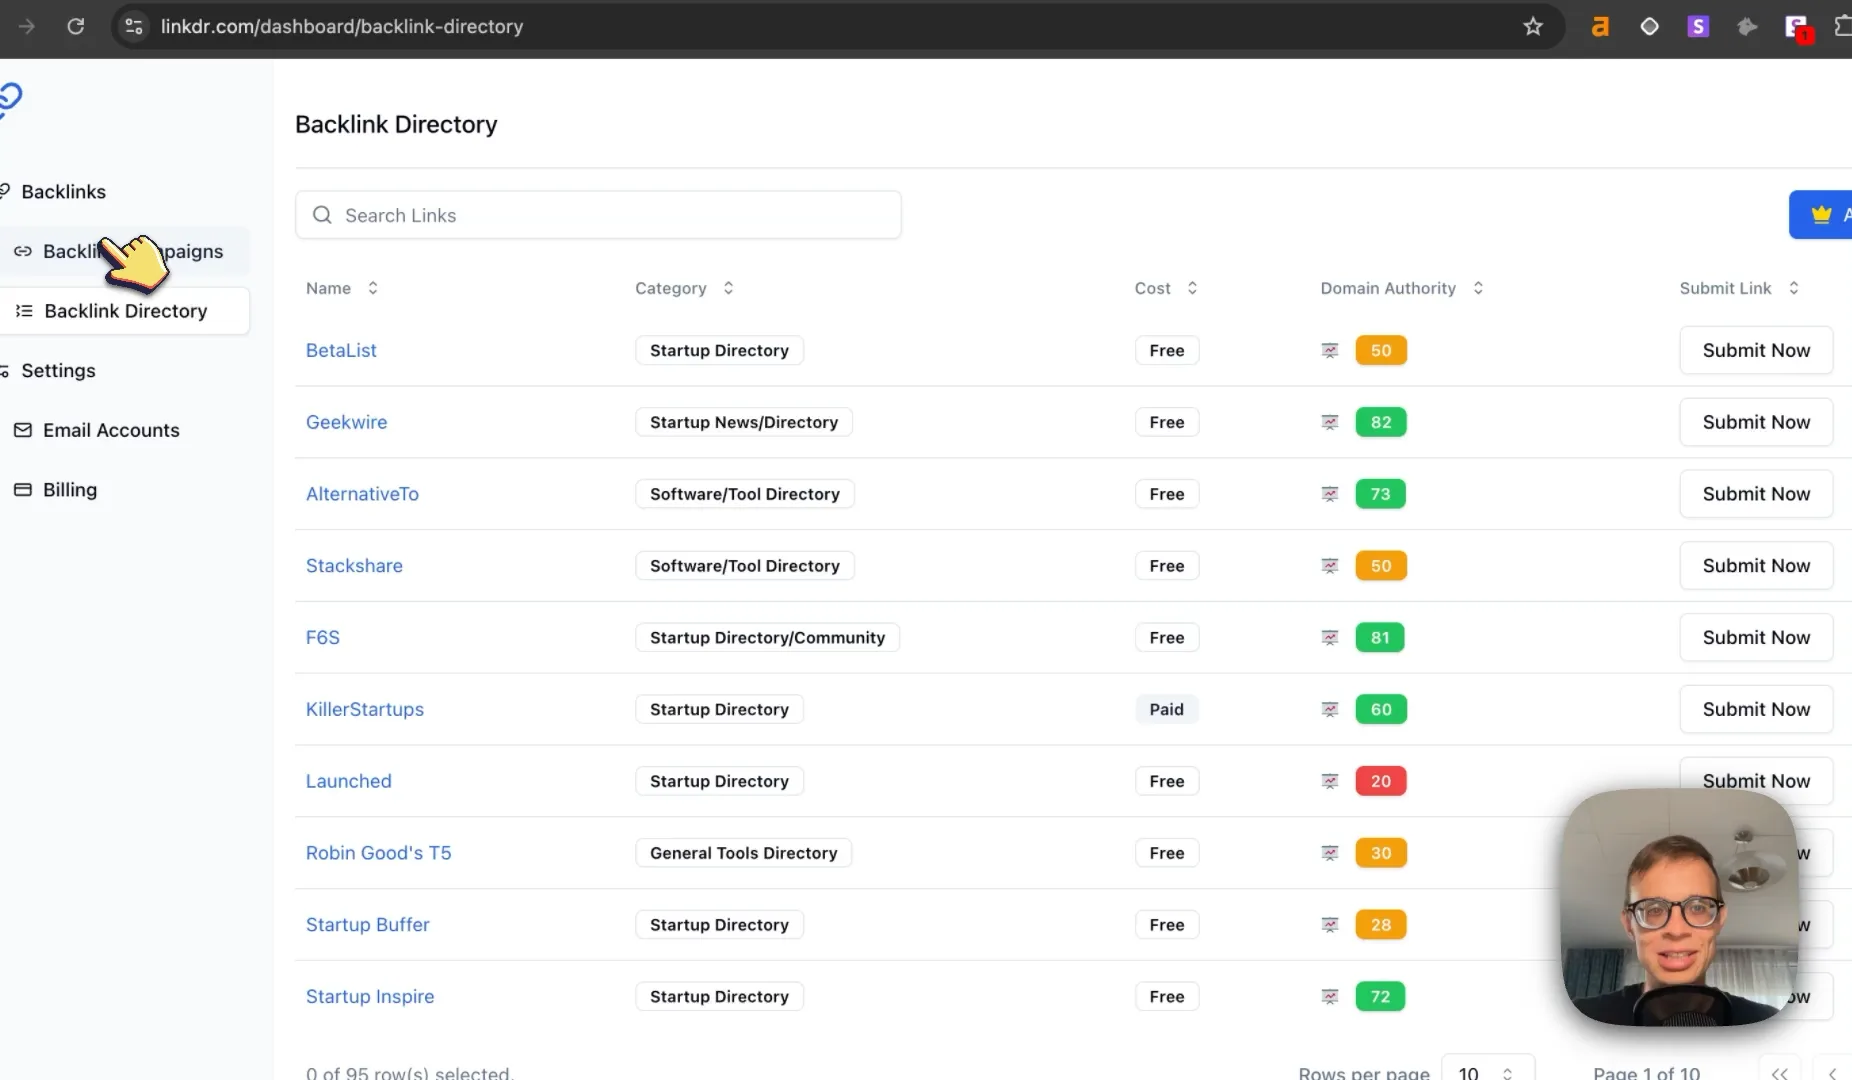Click the domain authority chart icon for F6S

[1330, 638]
